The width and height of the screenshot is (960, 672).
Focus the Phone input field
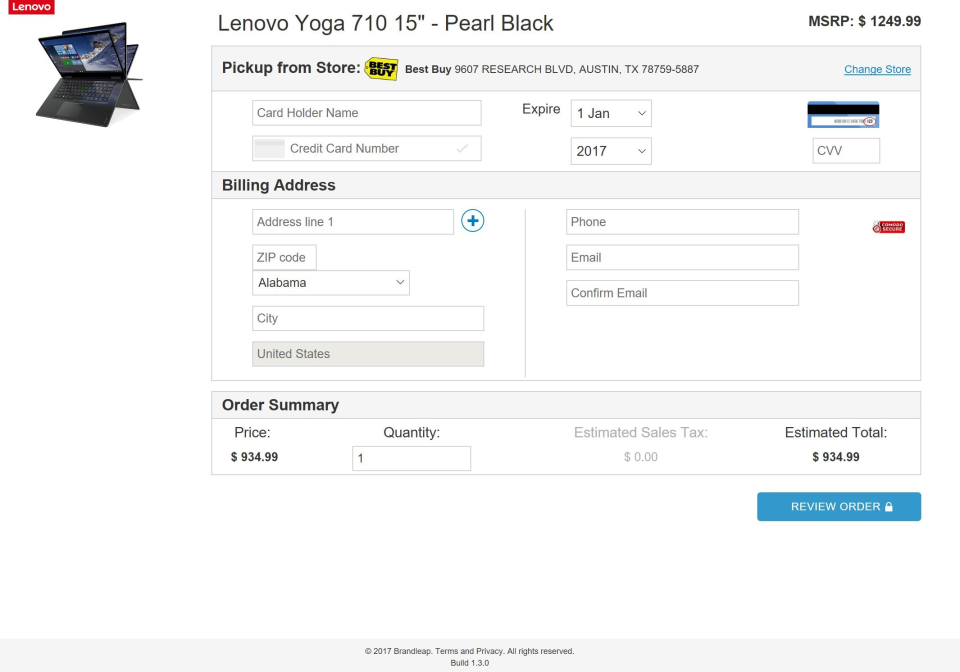pyautogui.click(x=682, y=222)
